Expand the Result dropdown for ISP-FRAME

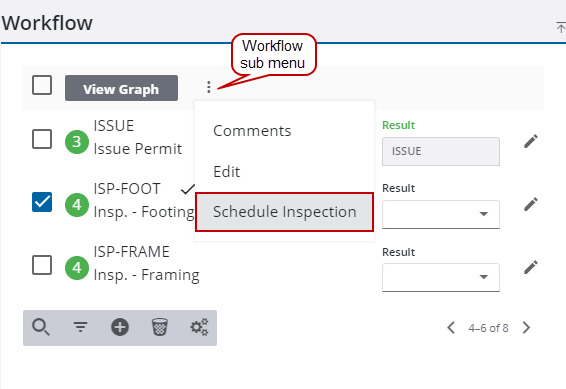(441, 277)
